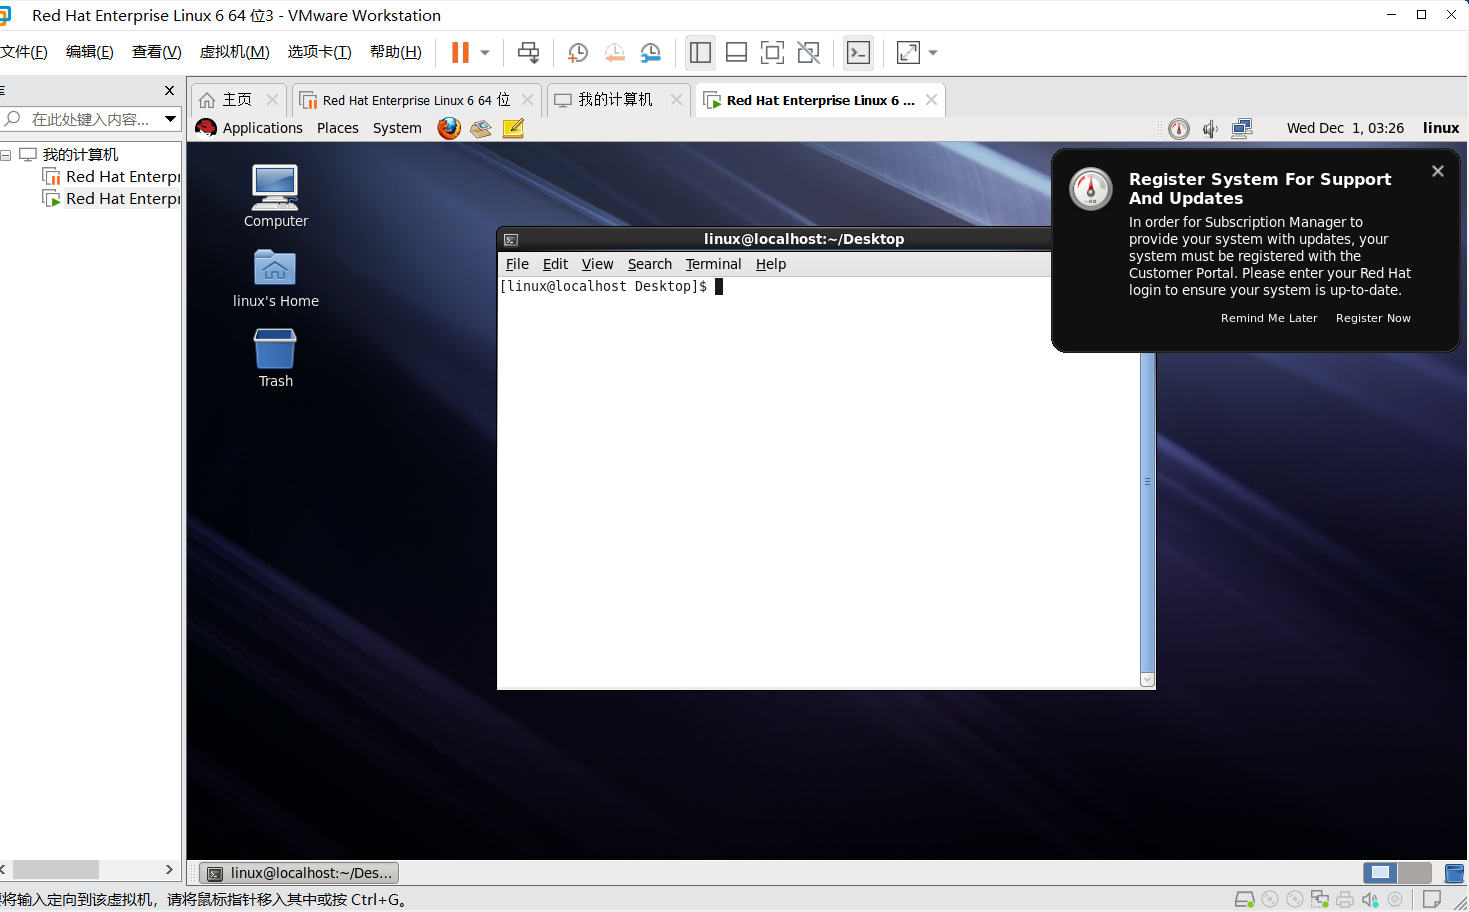Click the subscription manager gauge tray icon
The width and height of the screenshot is (1469, 912).
click(x=1179, y=128)
